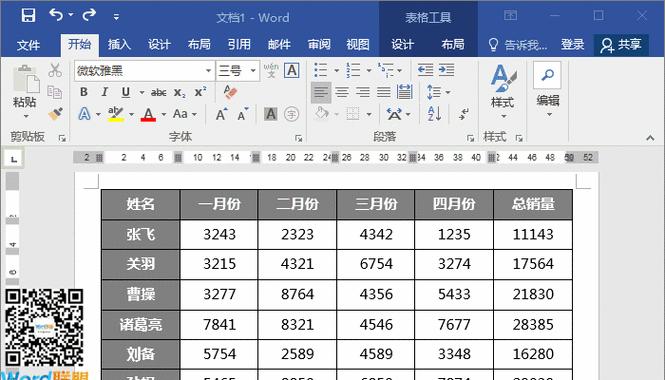This screenshot has height=380, width=665.
Task: Open the font size dropdown (三号)
Action: coord(253,70)
